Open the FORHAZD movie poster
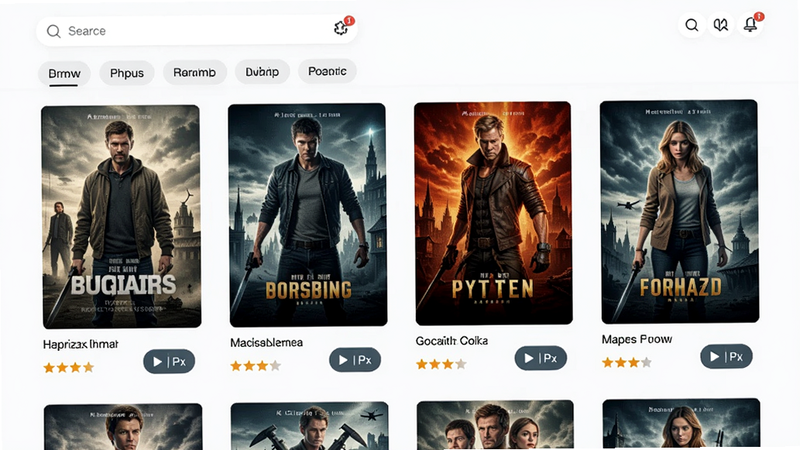The height and width of the screenshot is (450, 800). pos(679,212)
